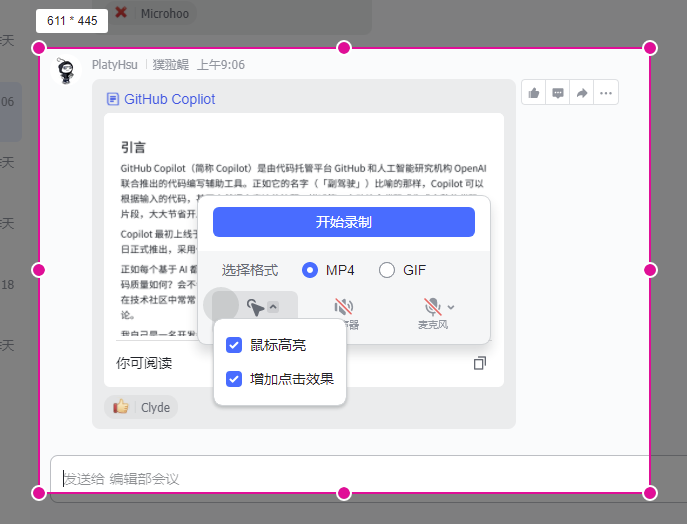Collapse the mouse effects options arrow
This screenshot has width=687, height=524.
click(x=273, y=307)
